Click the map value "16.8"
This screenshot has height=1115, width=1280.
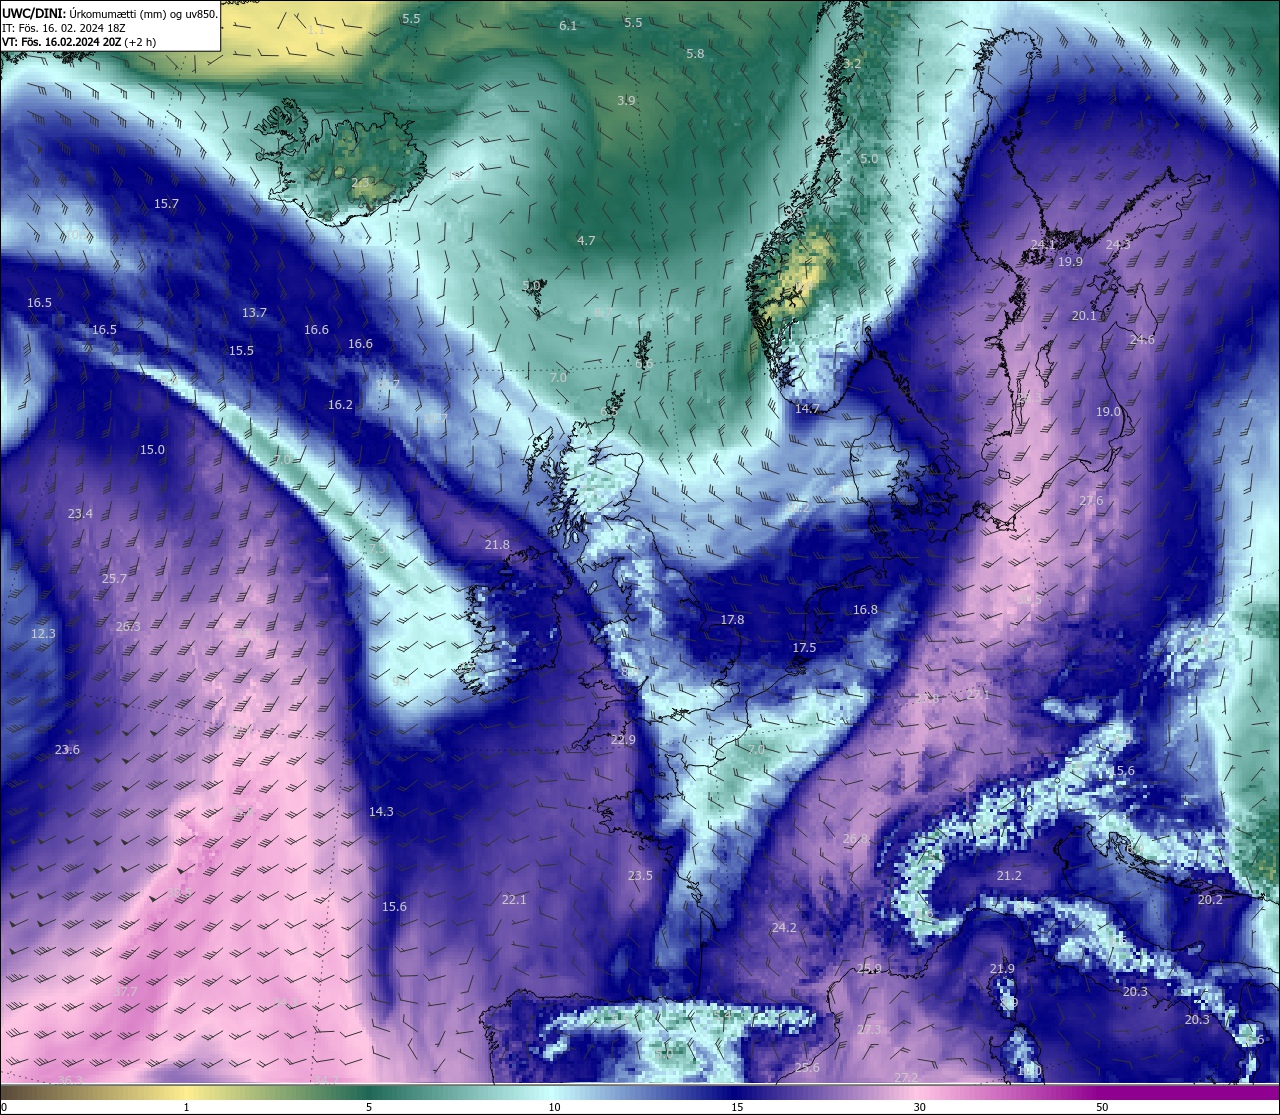865,610
